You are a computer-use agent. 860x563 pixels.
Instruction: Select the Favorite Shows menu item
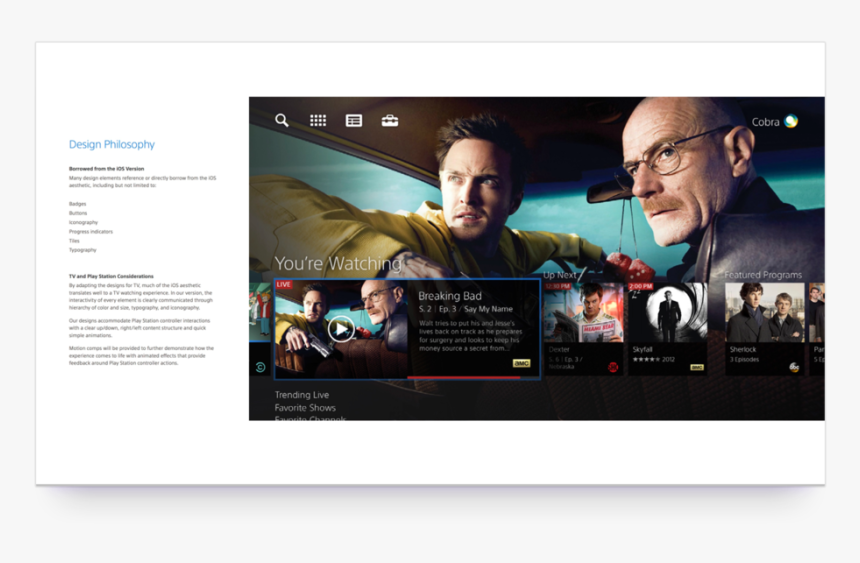pos(305,408)
